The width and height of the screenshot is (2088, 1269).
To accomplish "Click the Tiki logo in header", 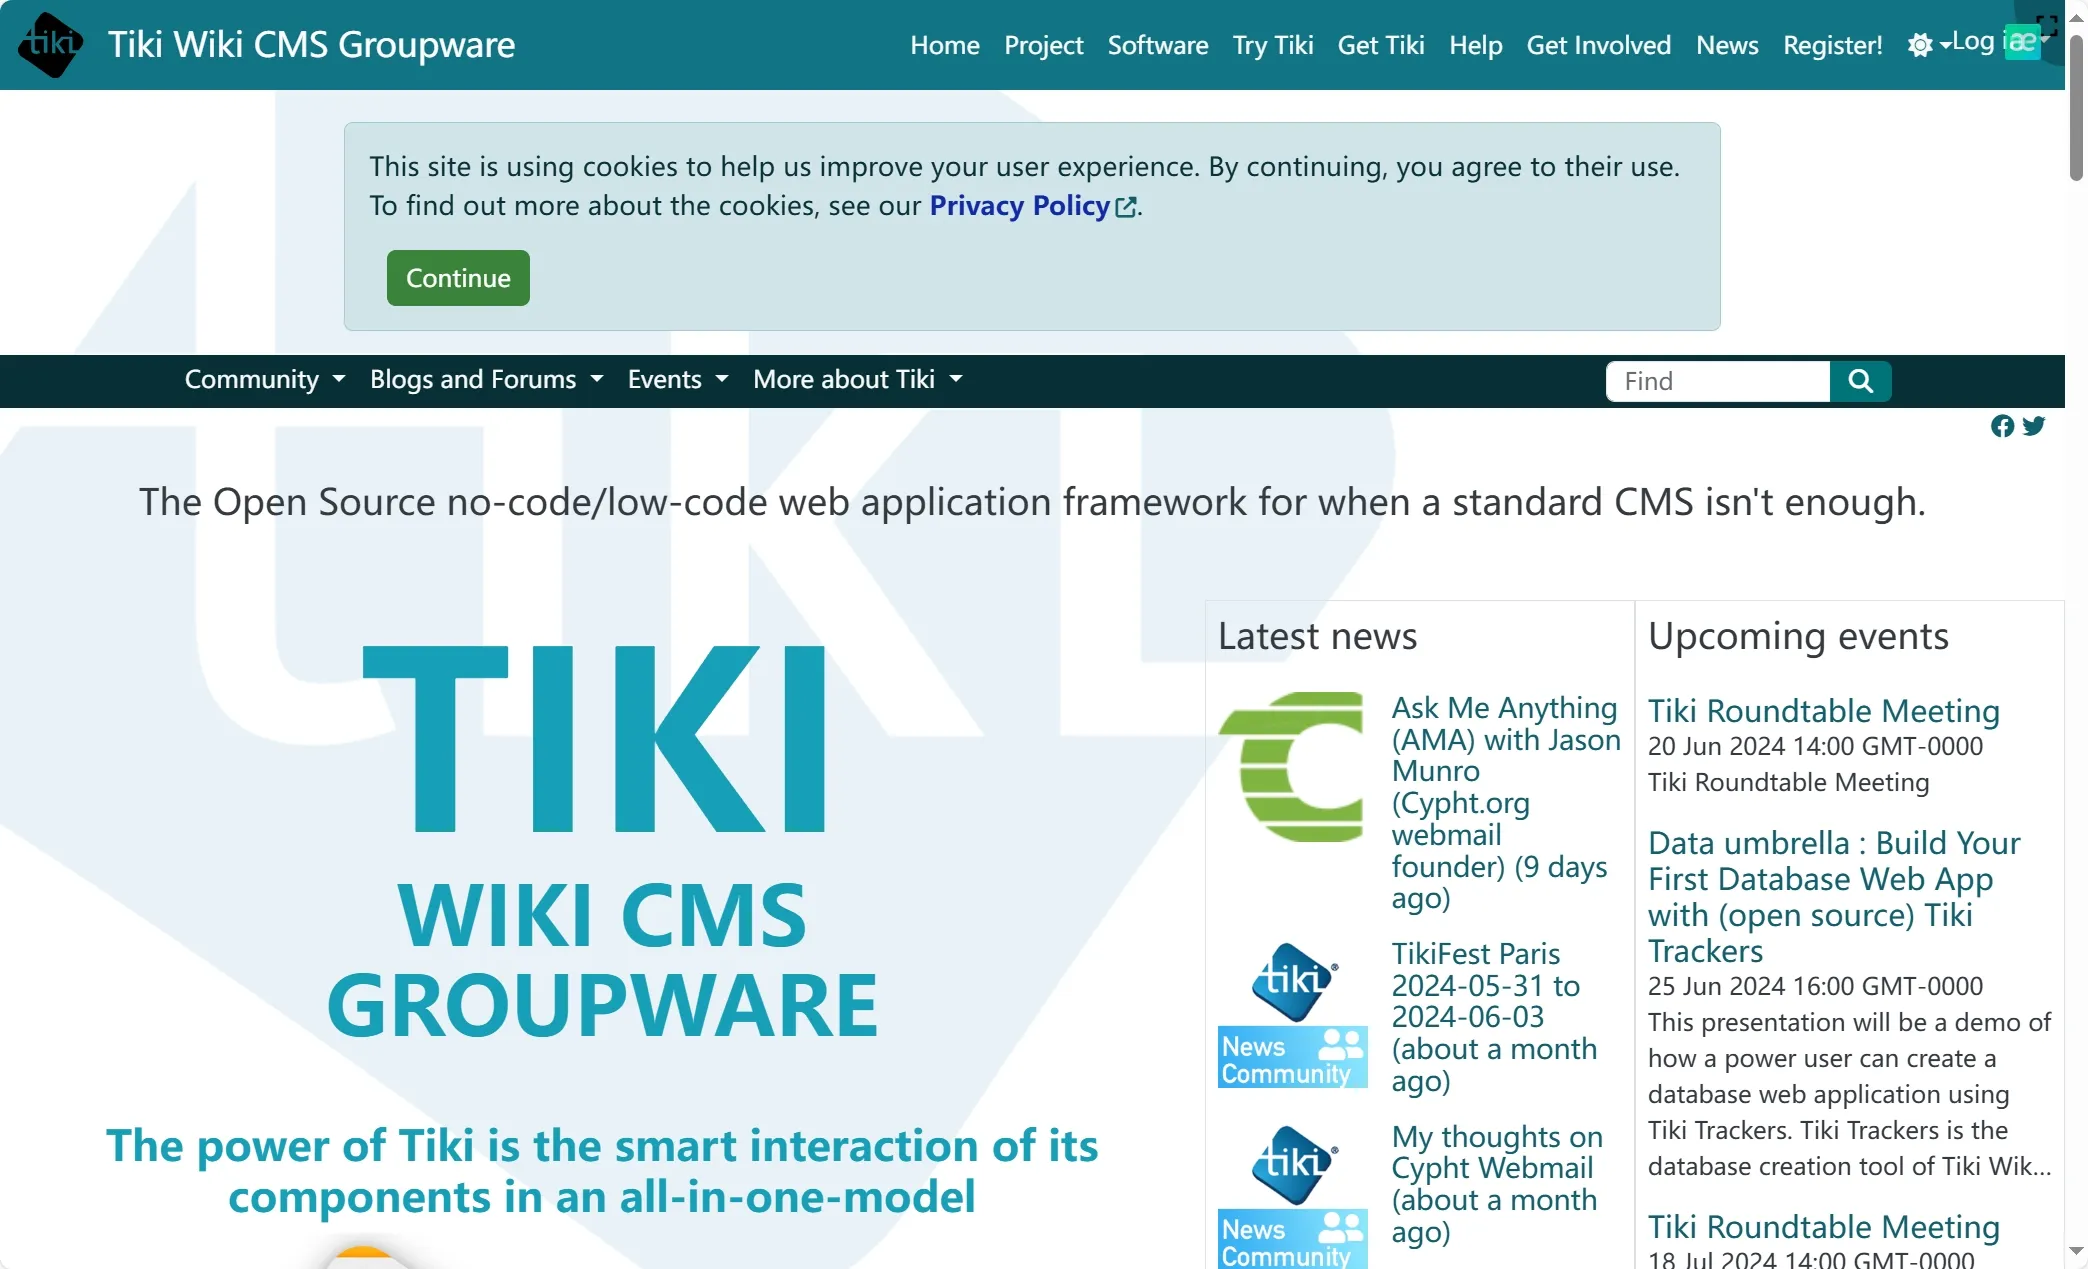I will pyautogui.click(x=50, y=45).
